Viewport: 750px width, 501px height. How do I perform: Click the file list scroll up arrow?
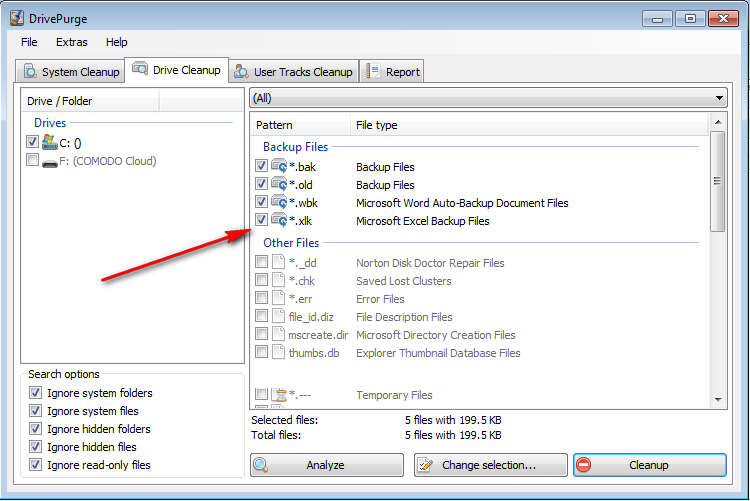[718, 122]
